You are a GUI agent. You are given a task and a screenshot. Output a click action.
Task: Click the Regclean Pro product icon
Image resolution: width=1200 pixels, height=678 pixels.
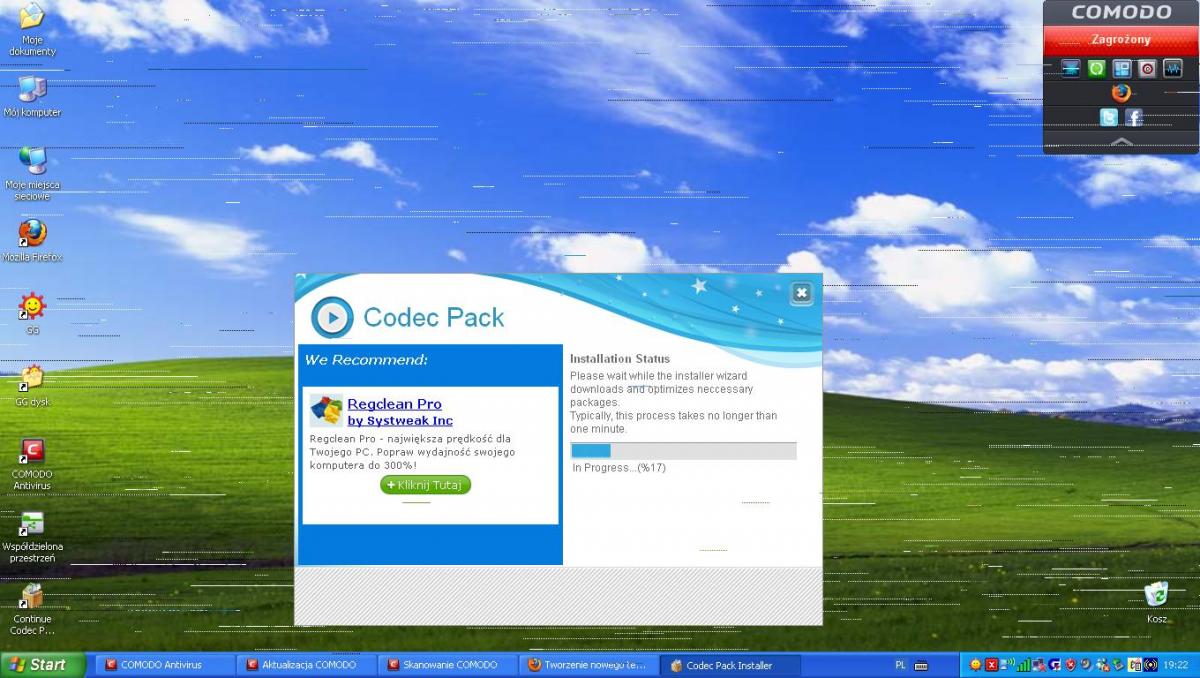[326, 410]
